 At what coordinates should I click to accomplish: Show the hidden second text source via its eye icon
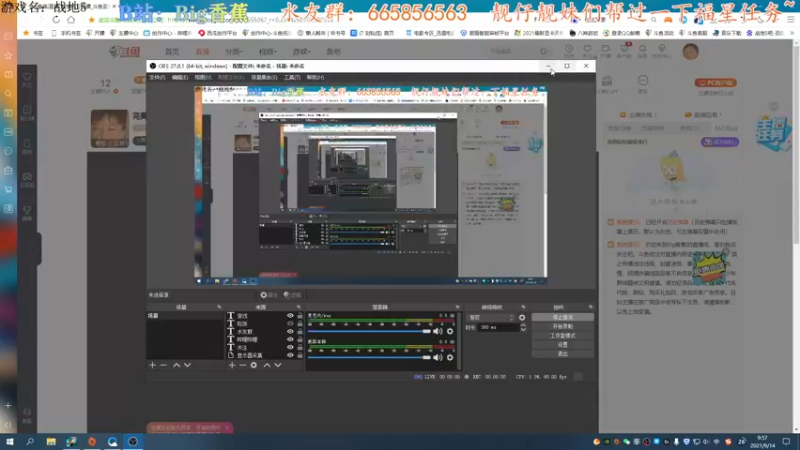pos(290,323)
